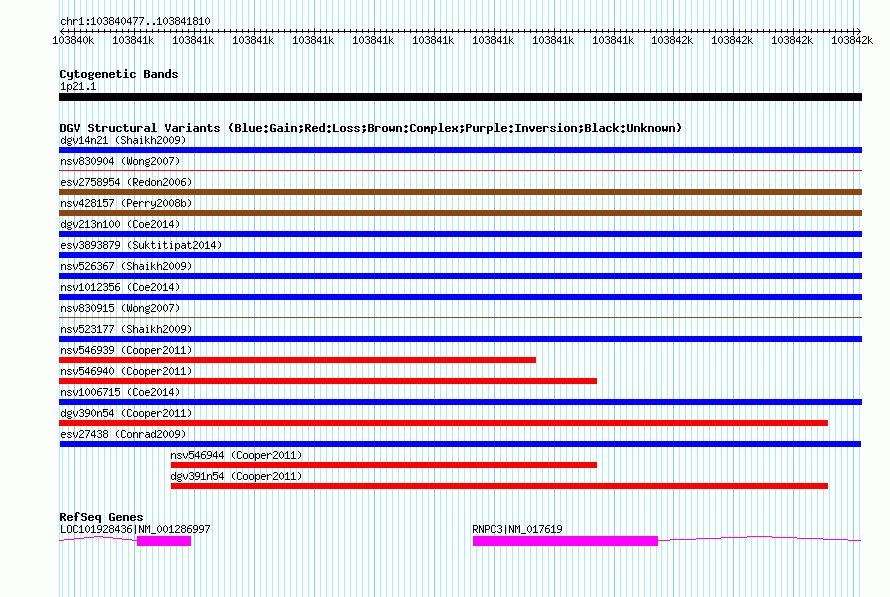Select the black 1p21.1 cytogenetic band bar

click(460, 97)
